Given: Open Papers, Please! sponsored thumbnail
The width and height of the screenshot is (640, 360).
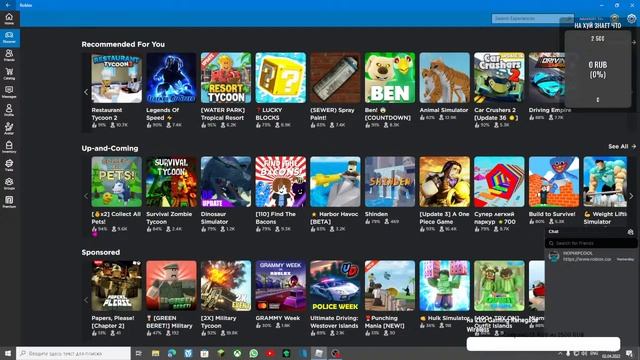Looking at the screenshot, I should click(117, 286).
